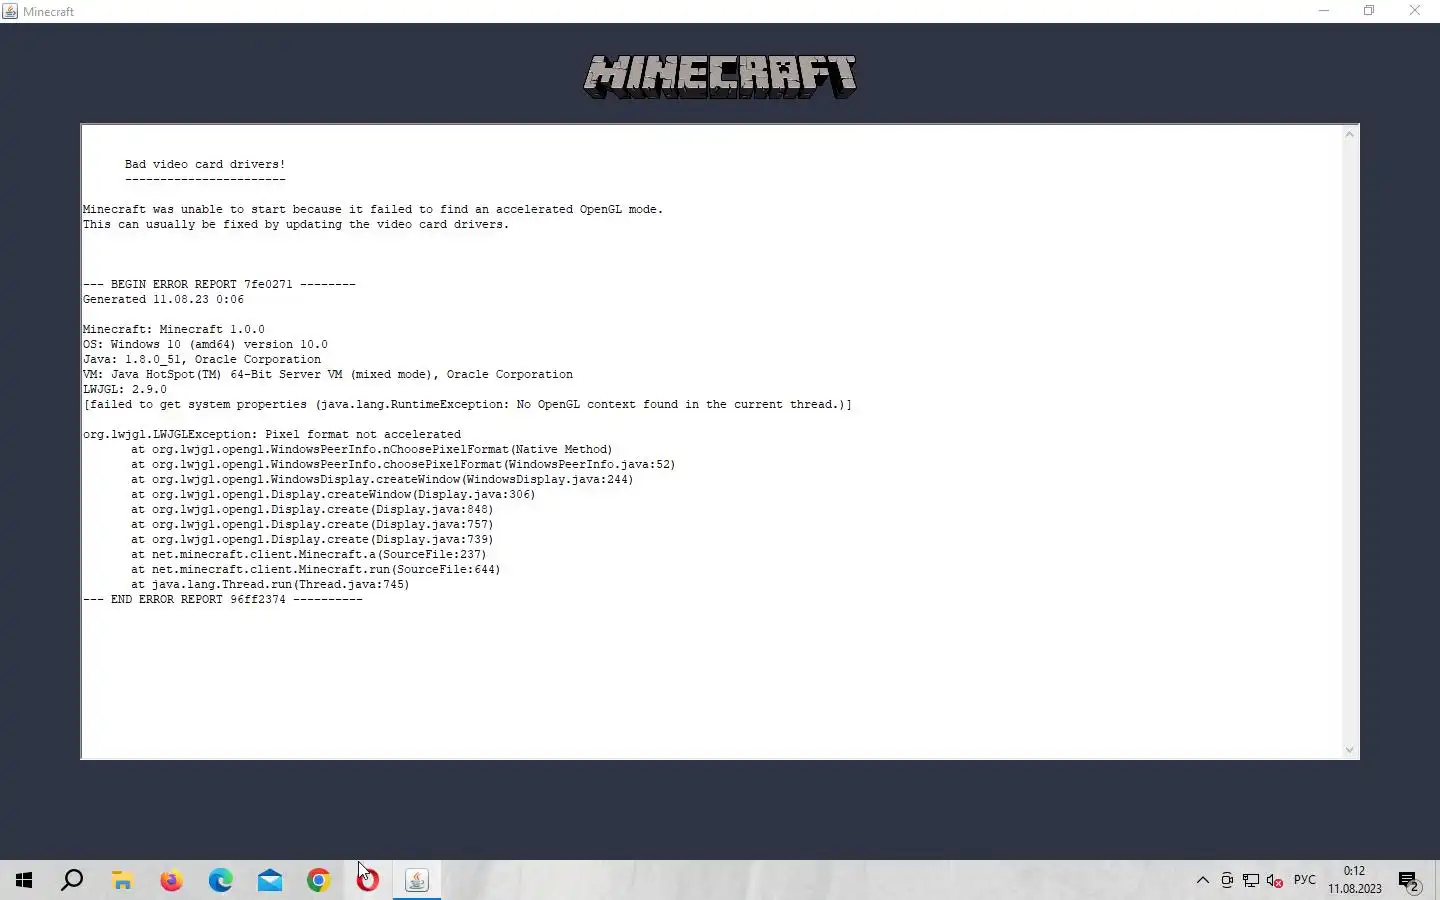Click the 'failed to get system properties' line
1440x900 pixels.
point(468,404)
